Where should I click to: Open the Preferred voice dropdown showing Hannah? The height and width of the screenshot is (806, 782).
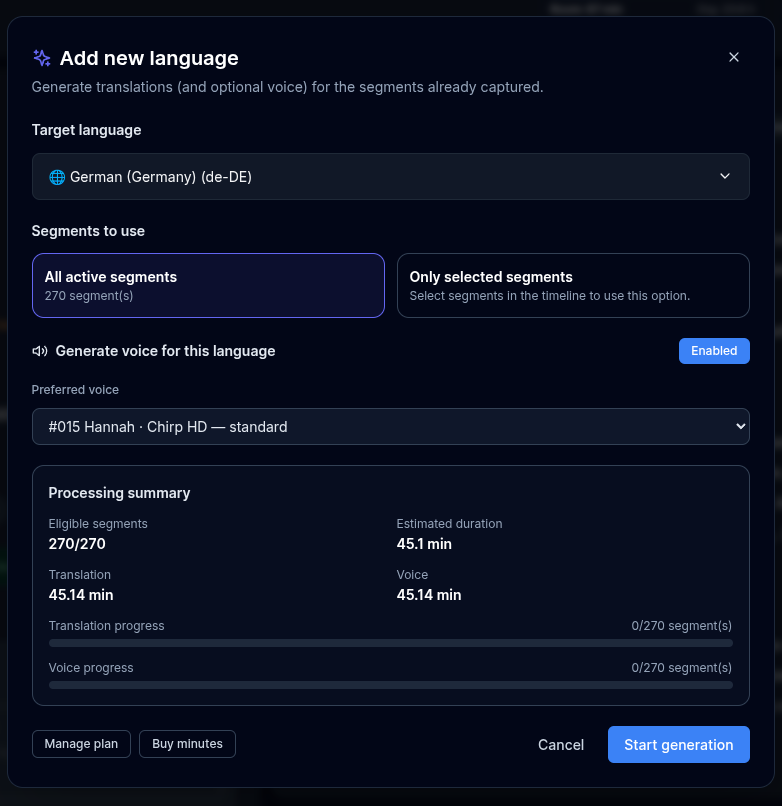tap(390, 427)
